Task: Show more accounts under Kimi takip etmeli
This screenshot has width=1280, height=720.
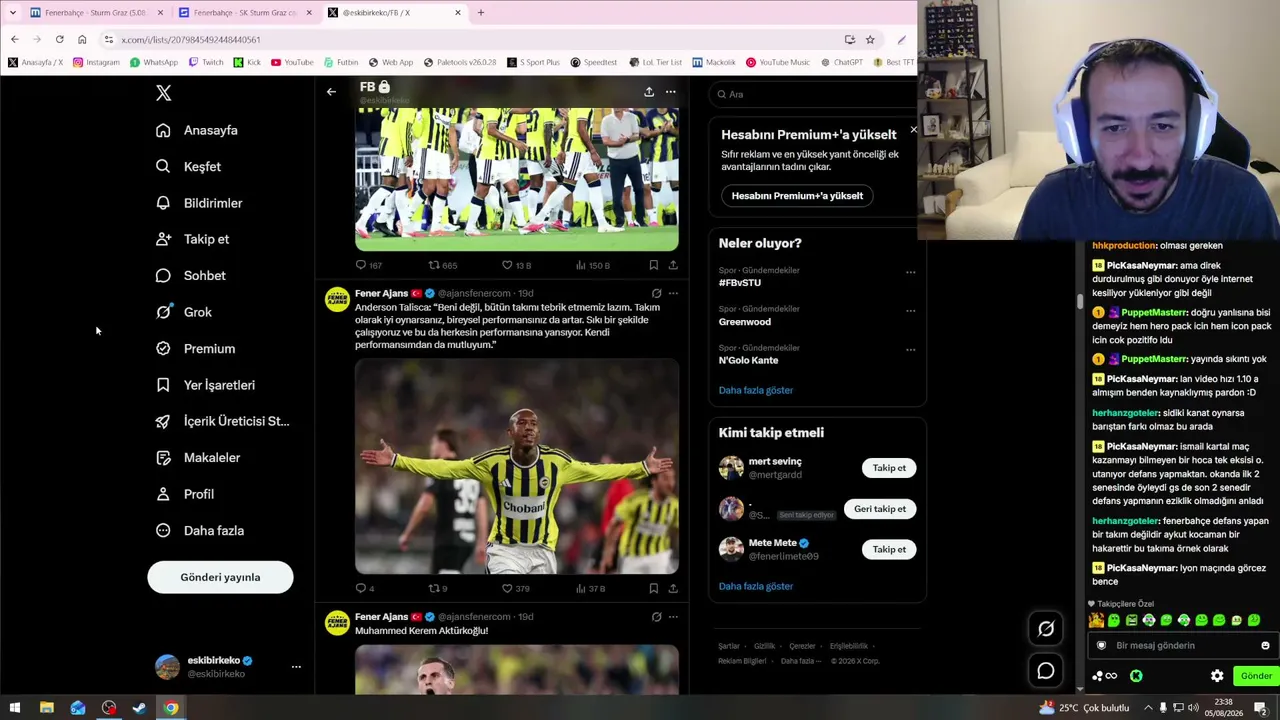Action: 756,586
